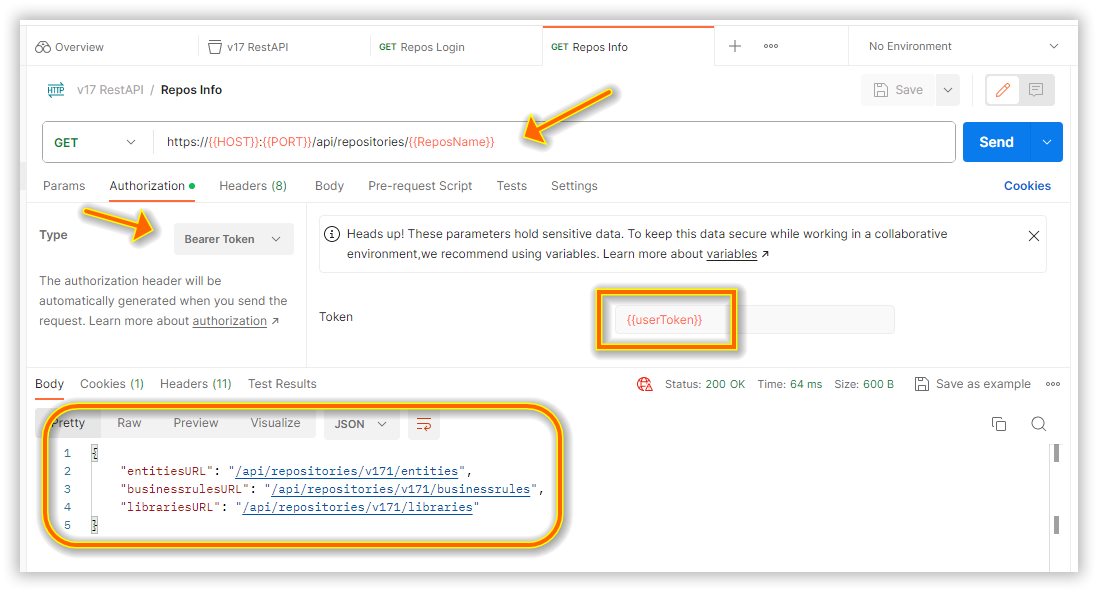Open the comments panel icon
Image resolution: width=1098 pixels, height=592 pixels.
1036,90
